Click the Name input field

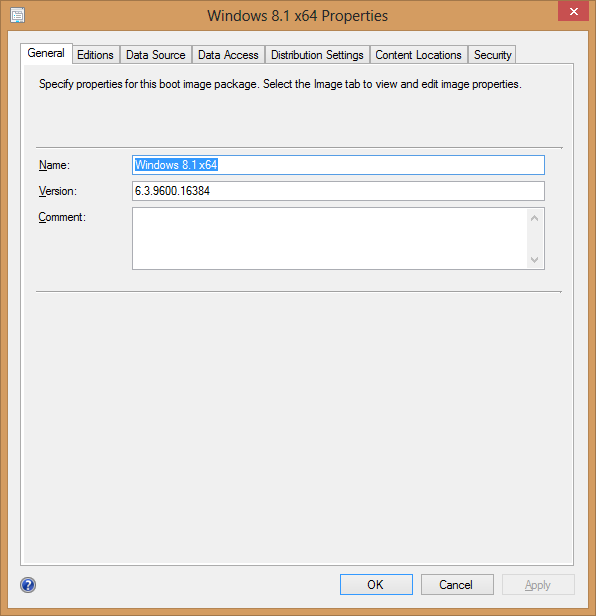click(x=338, y=165)
